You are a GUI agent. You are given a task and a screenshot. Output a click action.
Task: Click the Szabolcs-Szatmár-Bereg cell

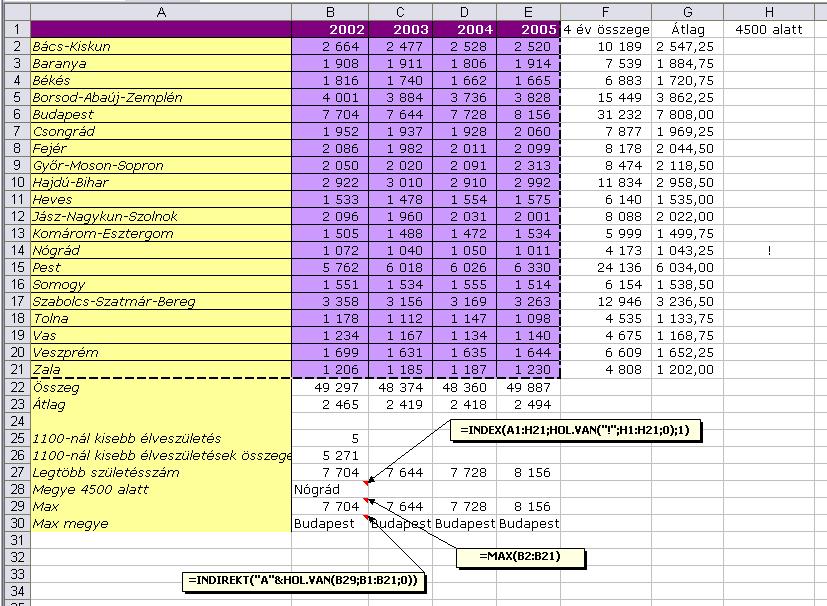(x=161, y=302)
